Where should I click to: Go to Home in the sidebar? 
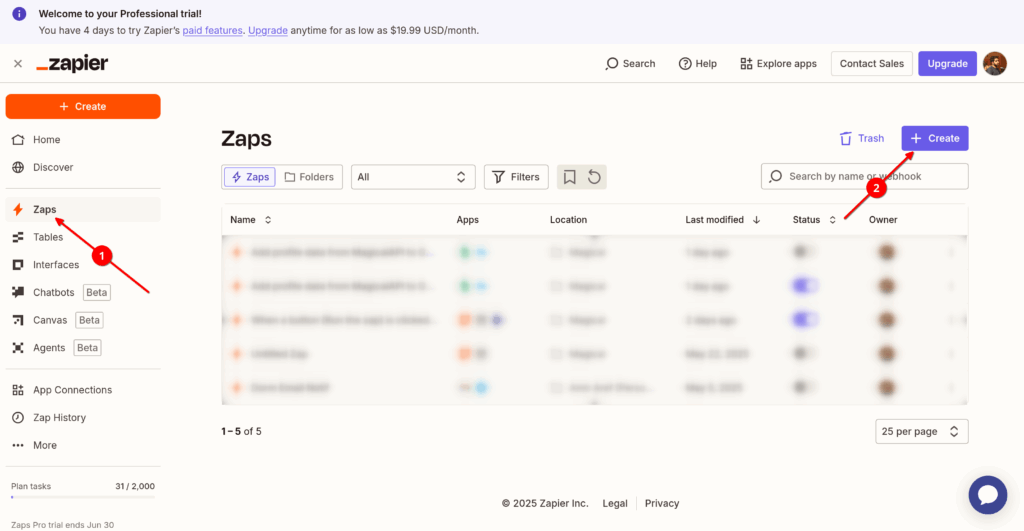click(x=83, y=140)
